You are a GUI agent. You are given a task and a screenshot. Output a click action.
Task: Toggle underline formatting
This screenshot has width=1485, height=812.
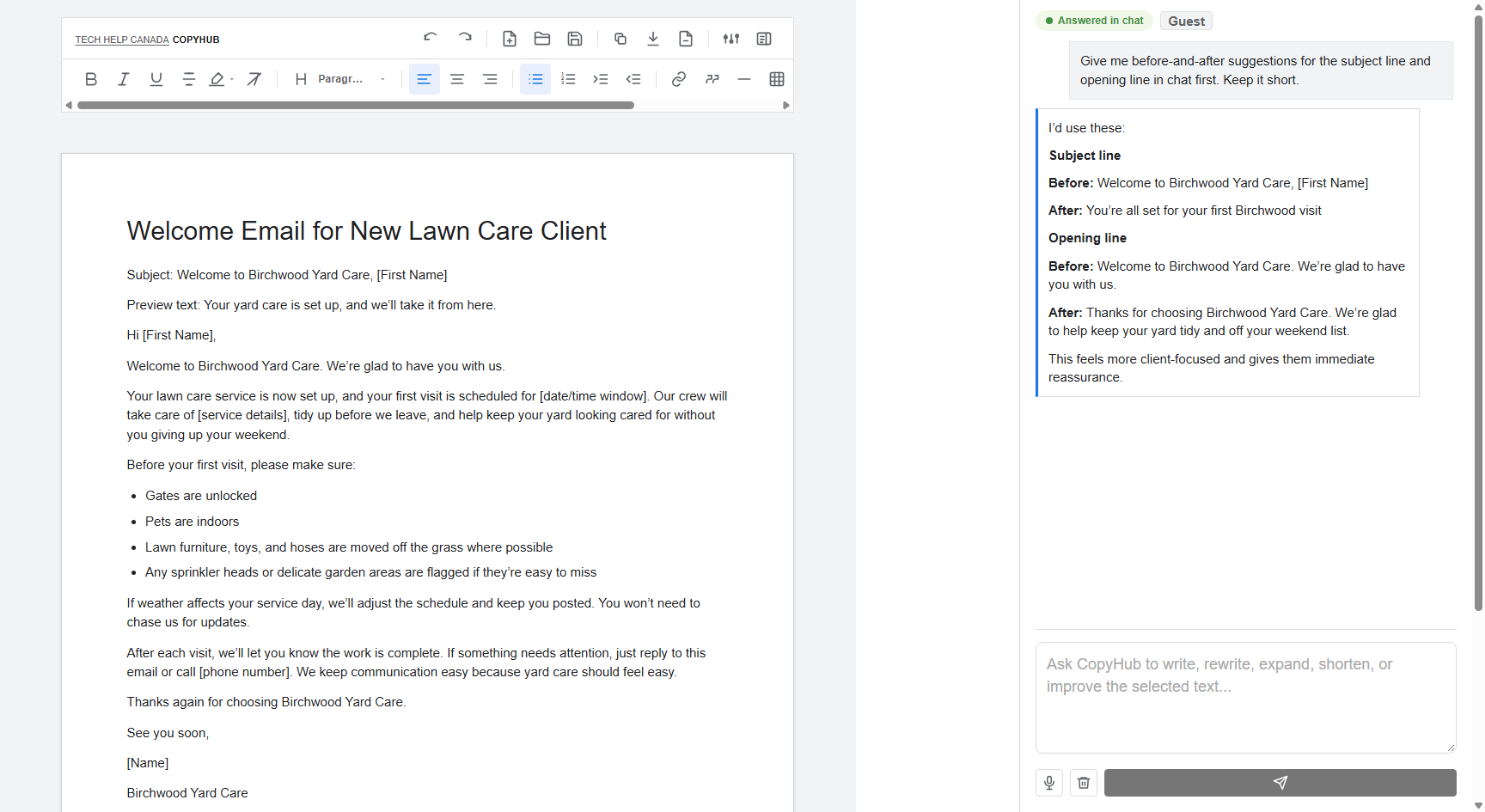coord(156,79)
